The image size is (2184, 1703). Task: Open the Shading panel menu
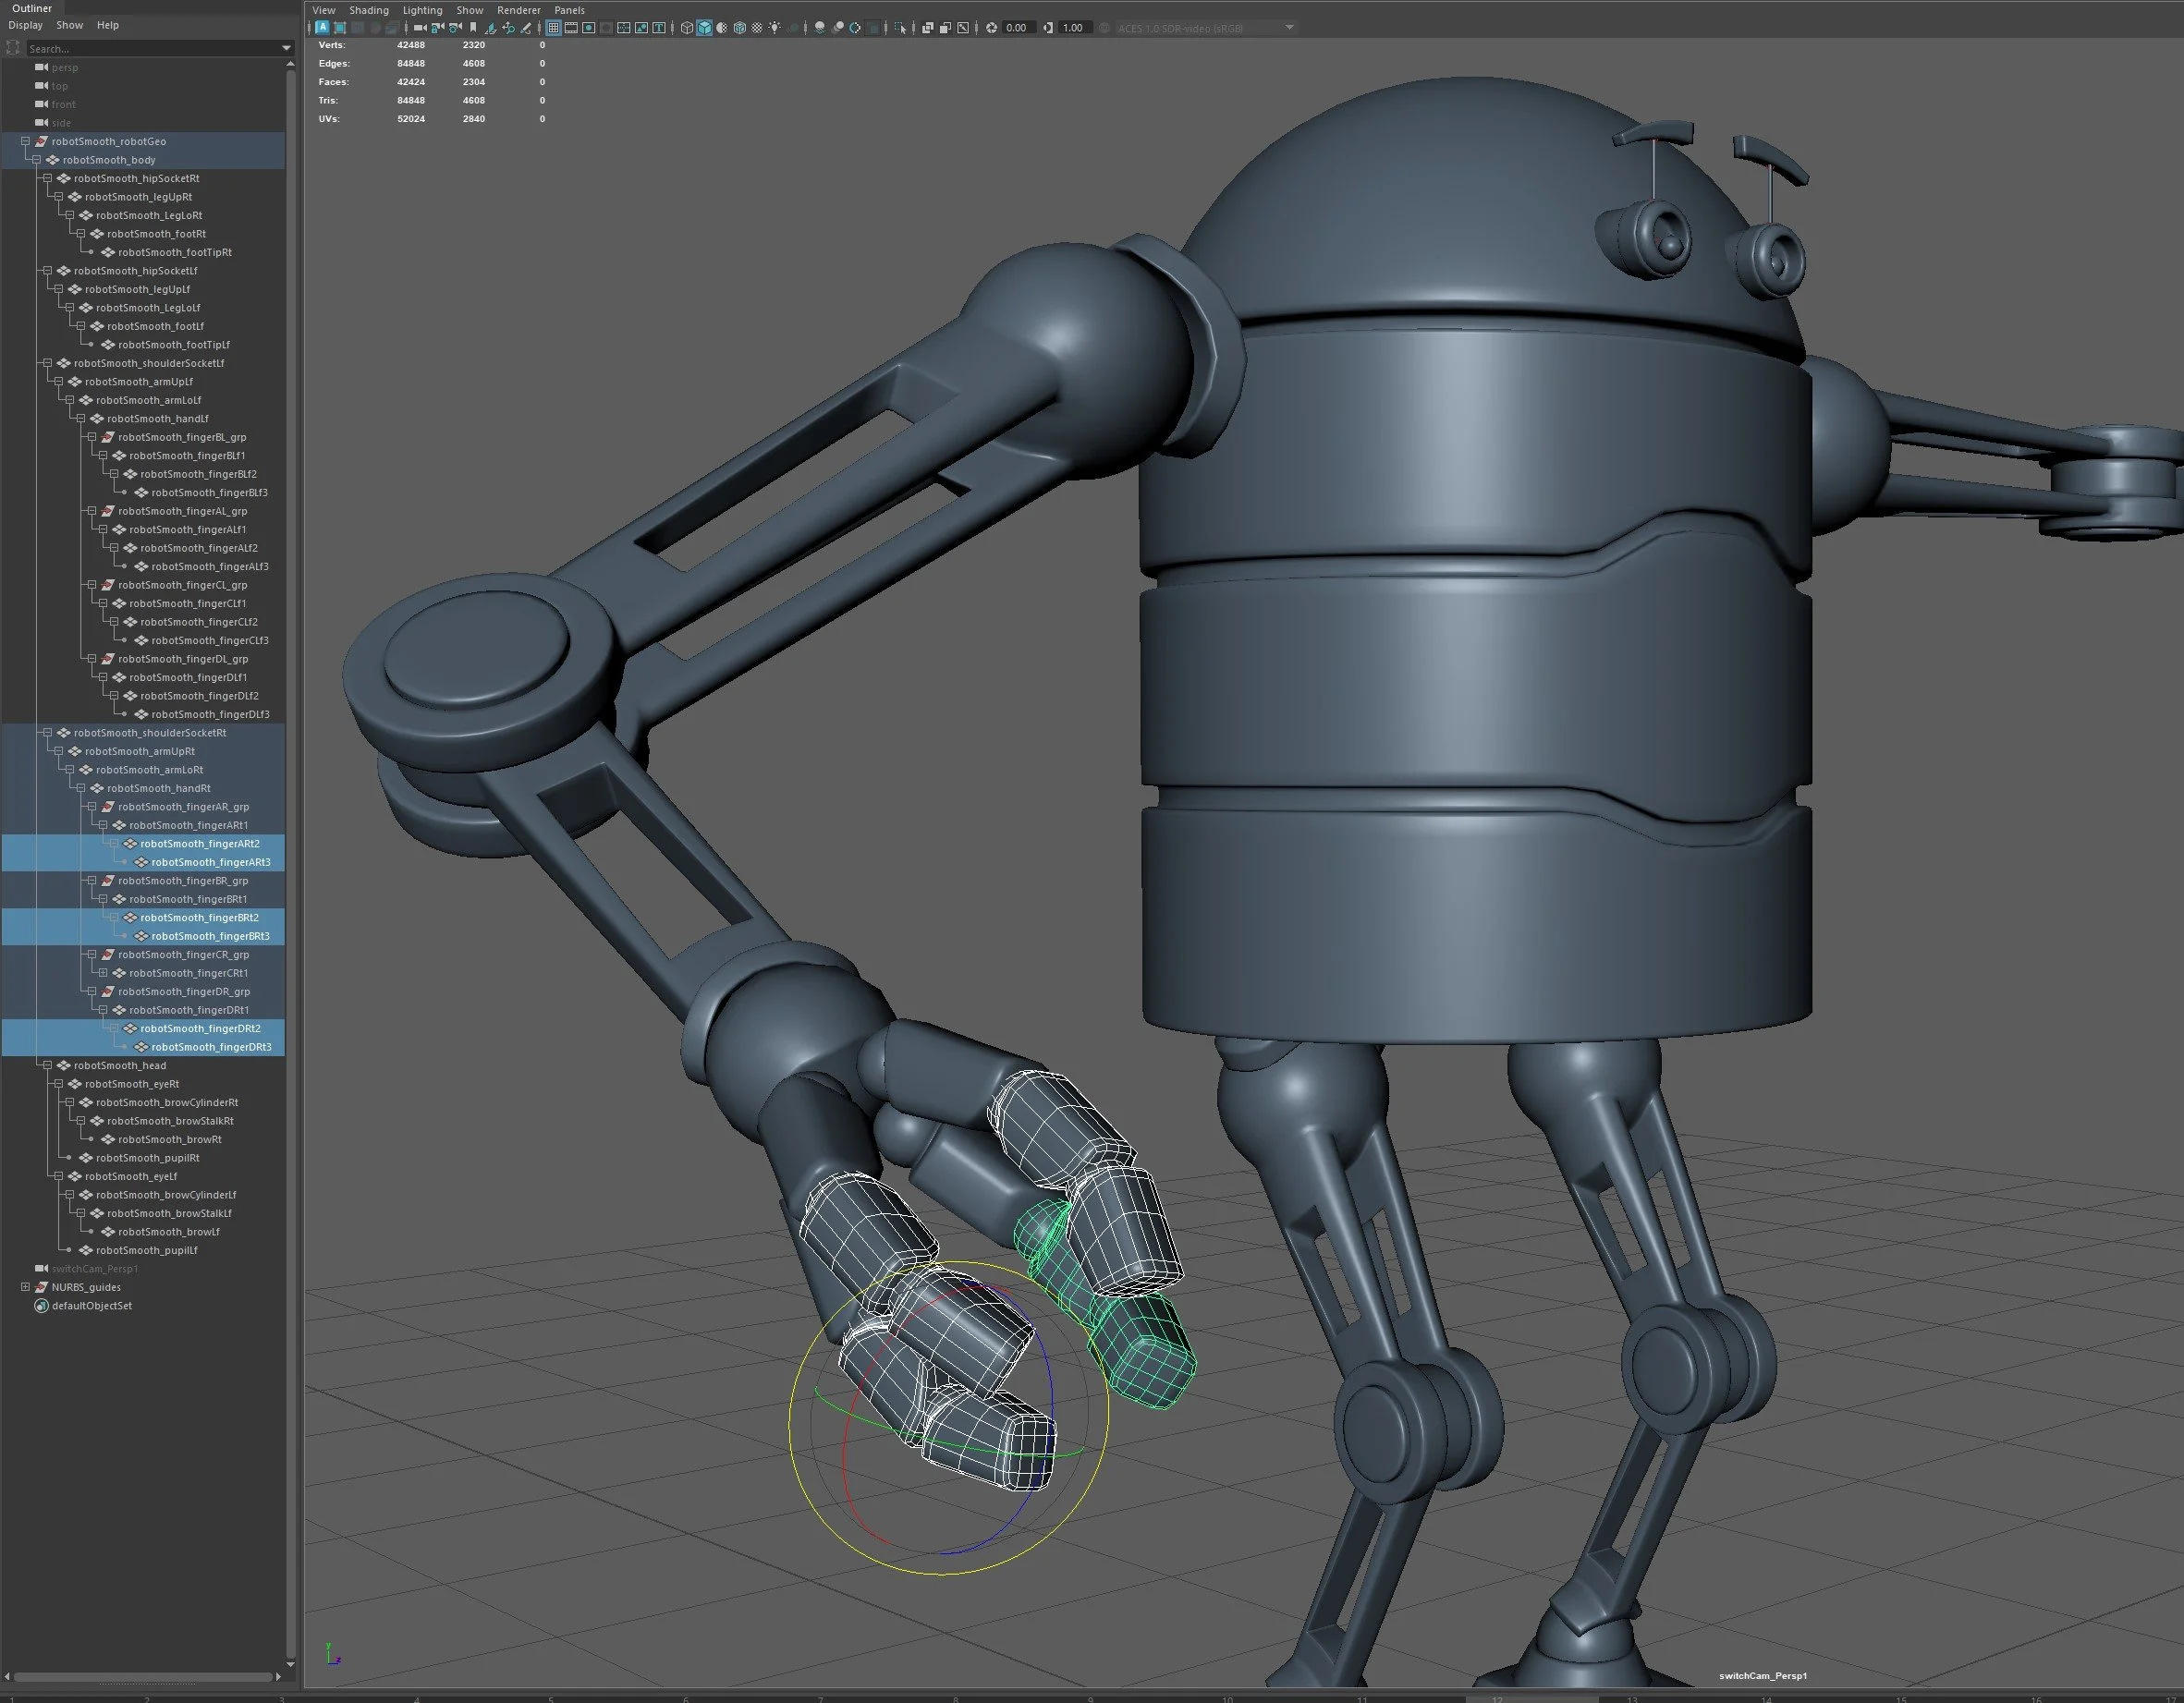click(368, 10)
